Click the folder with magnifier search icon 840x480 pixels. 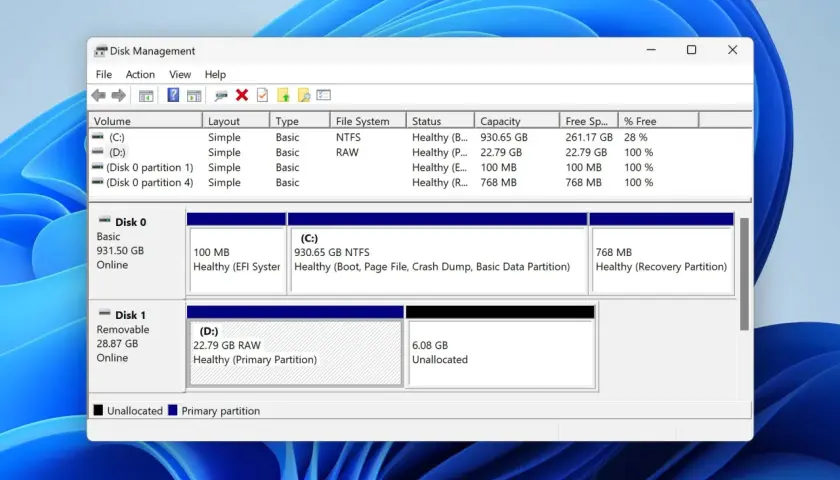pyautogui.click(x=304, y=95)
